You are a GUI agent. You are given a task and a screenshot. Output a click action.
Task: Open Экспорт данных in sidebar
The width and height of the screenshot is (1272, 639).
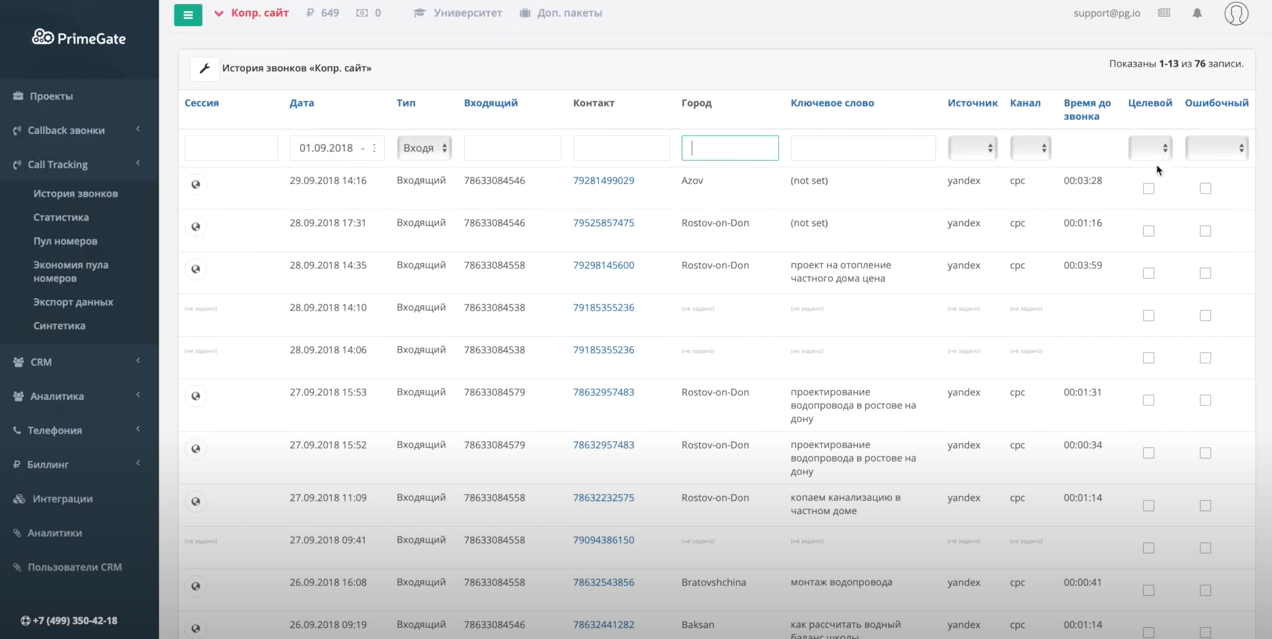[73, 302]
